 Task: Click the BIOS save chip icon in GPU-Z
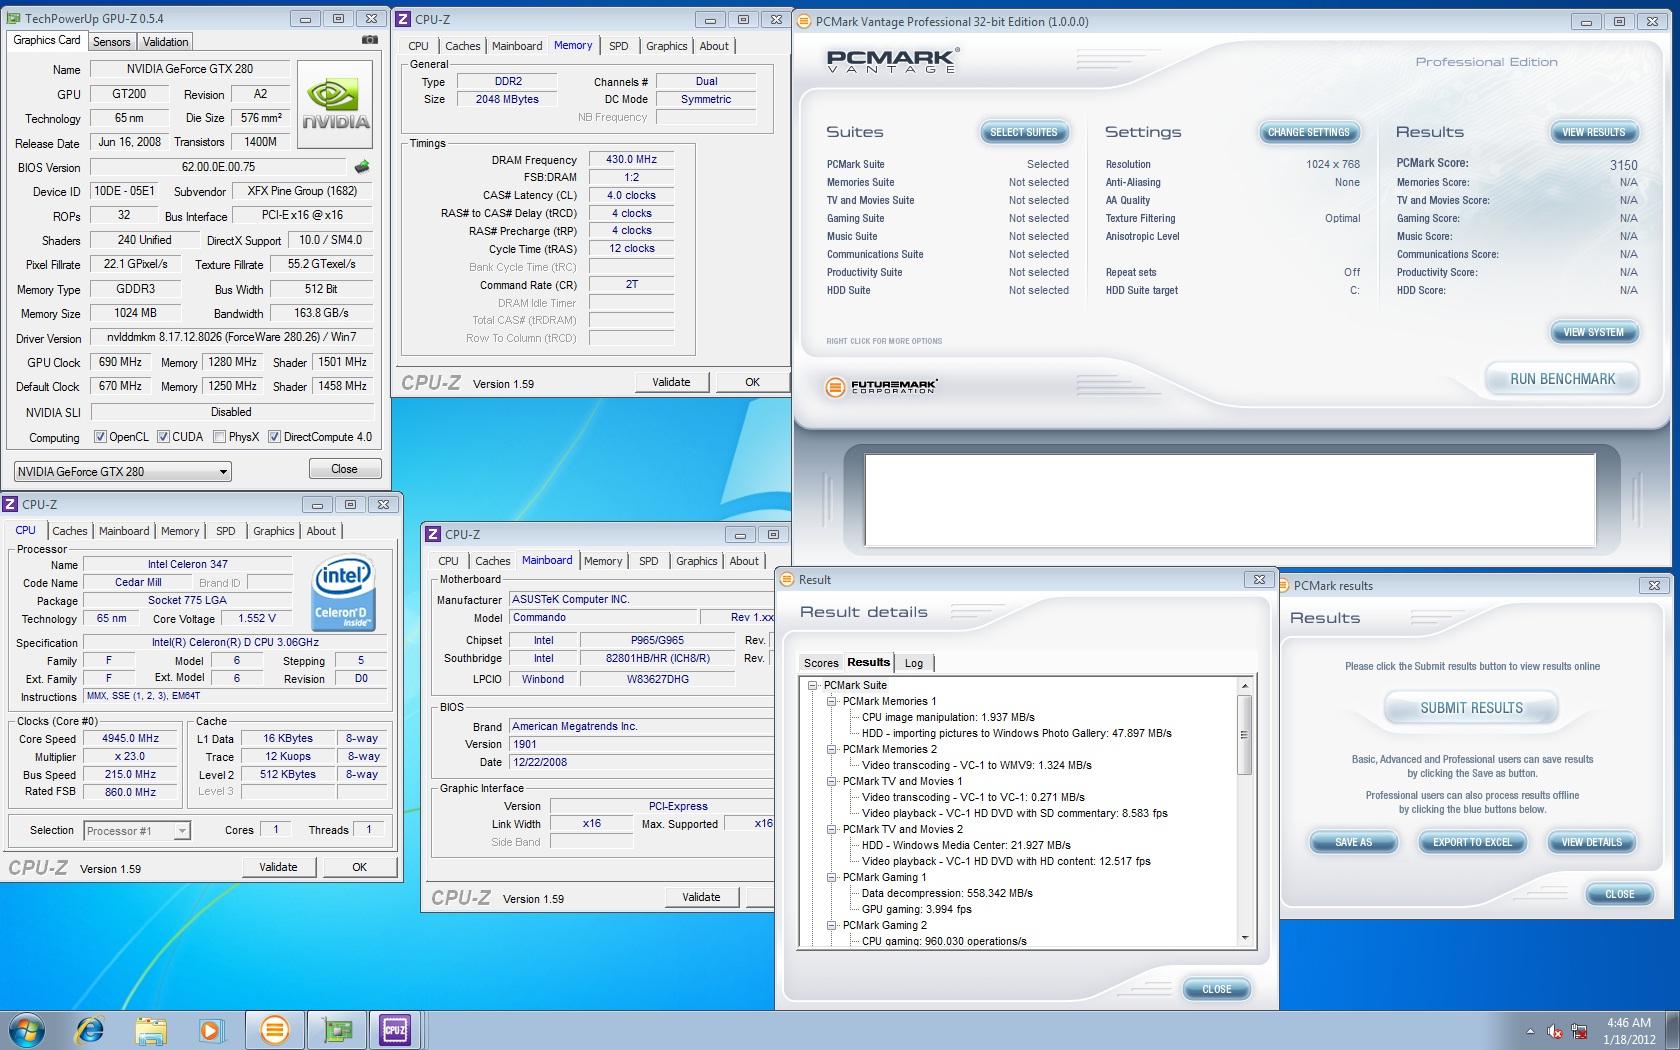(362, 167)
